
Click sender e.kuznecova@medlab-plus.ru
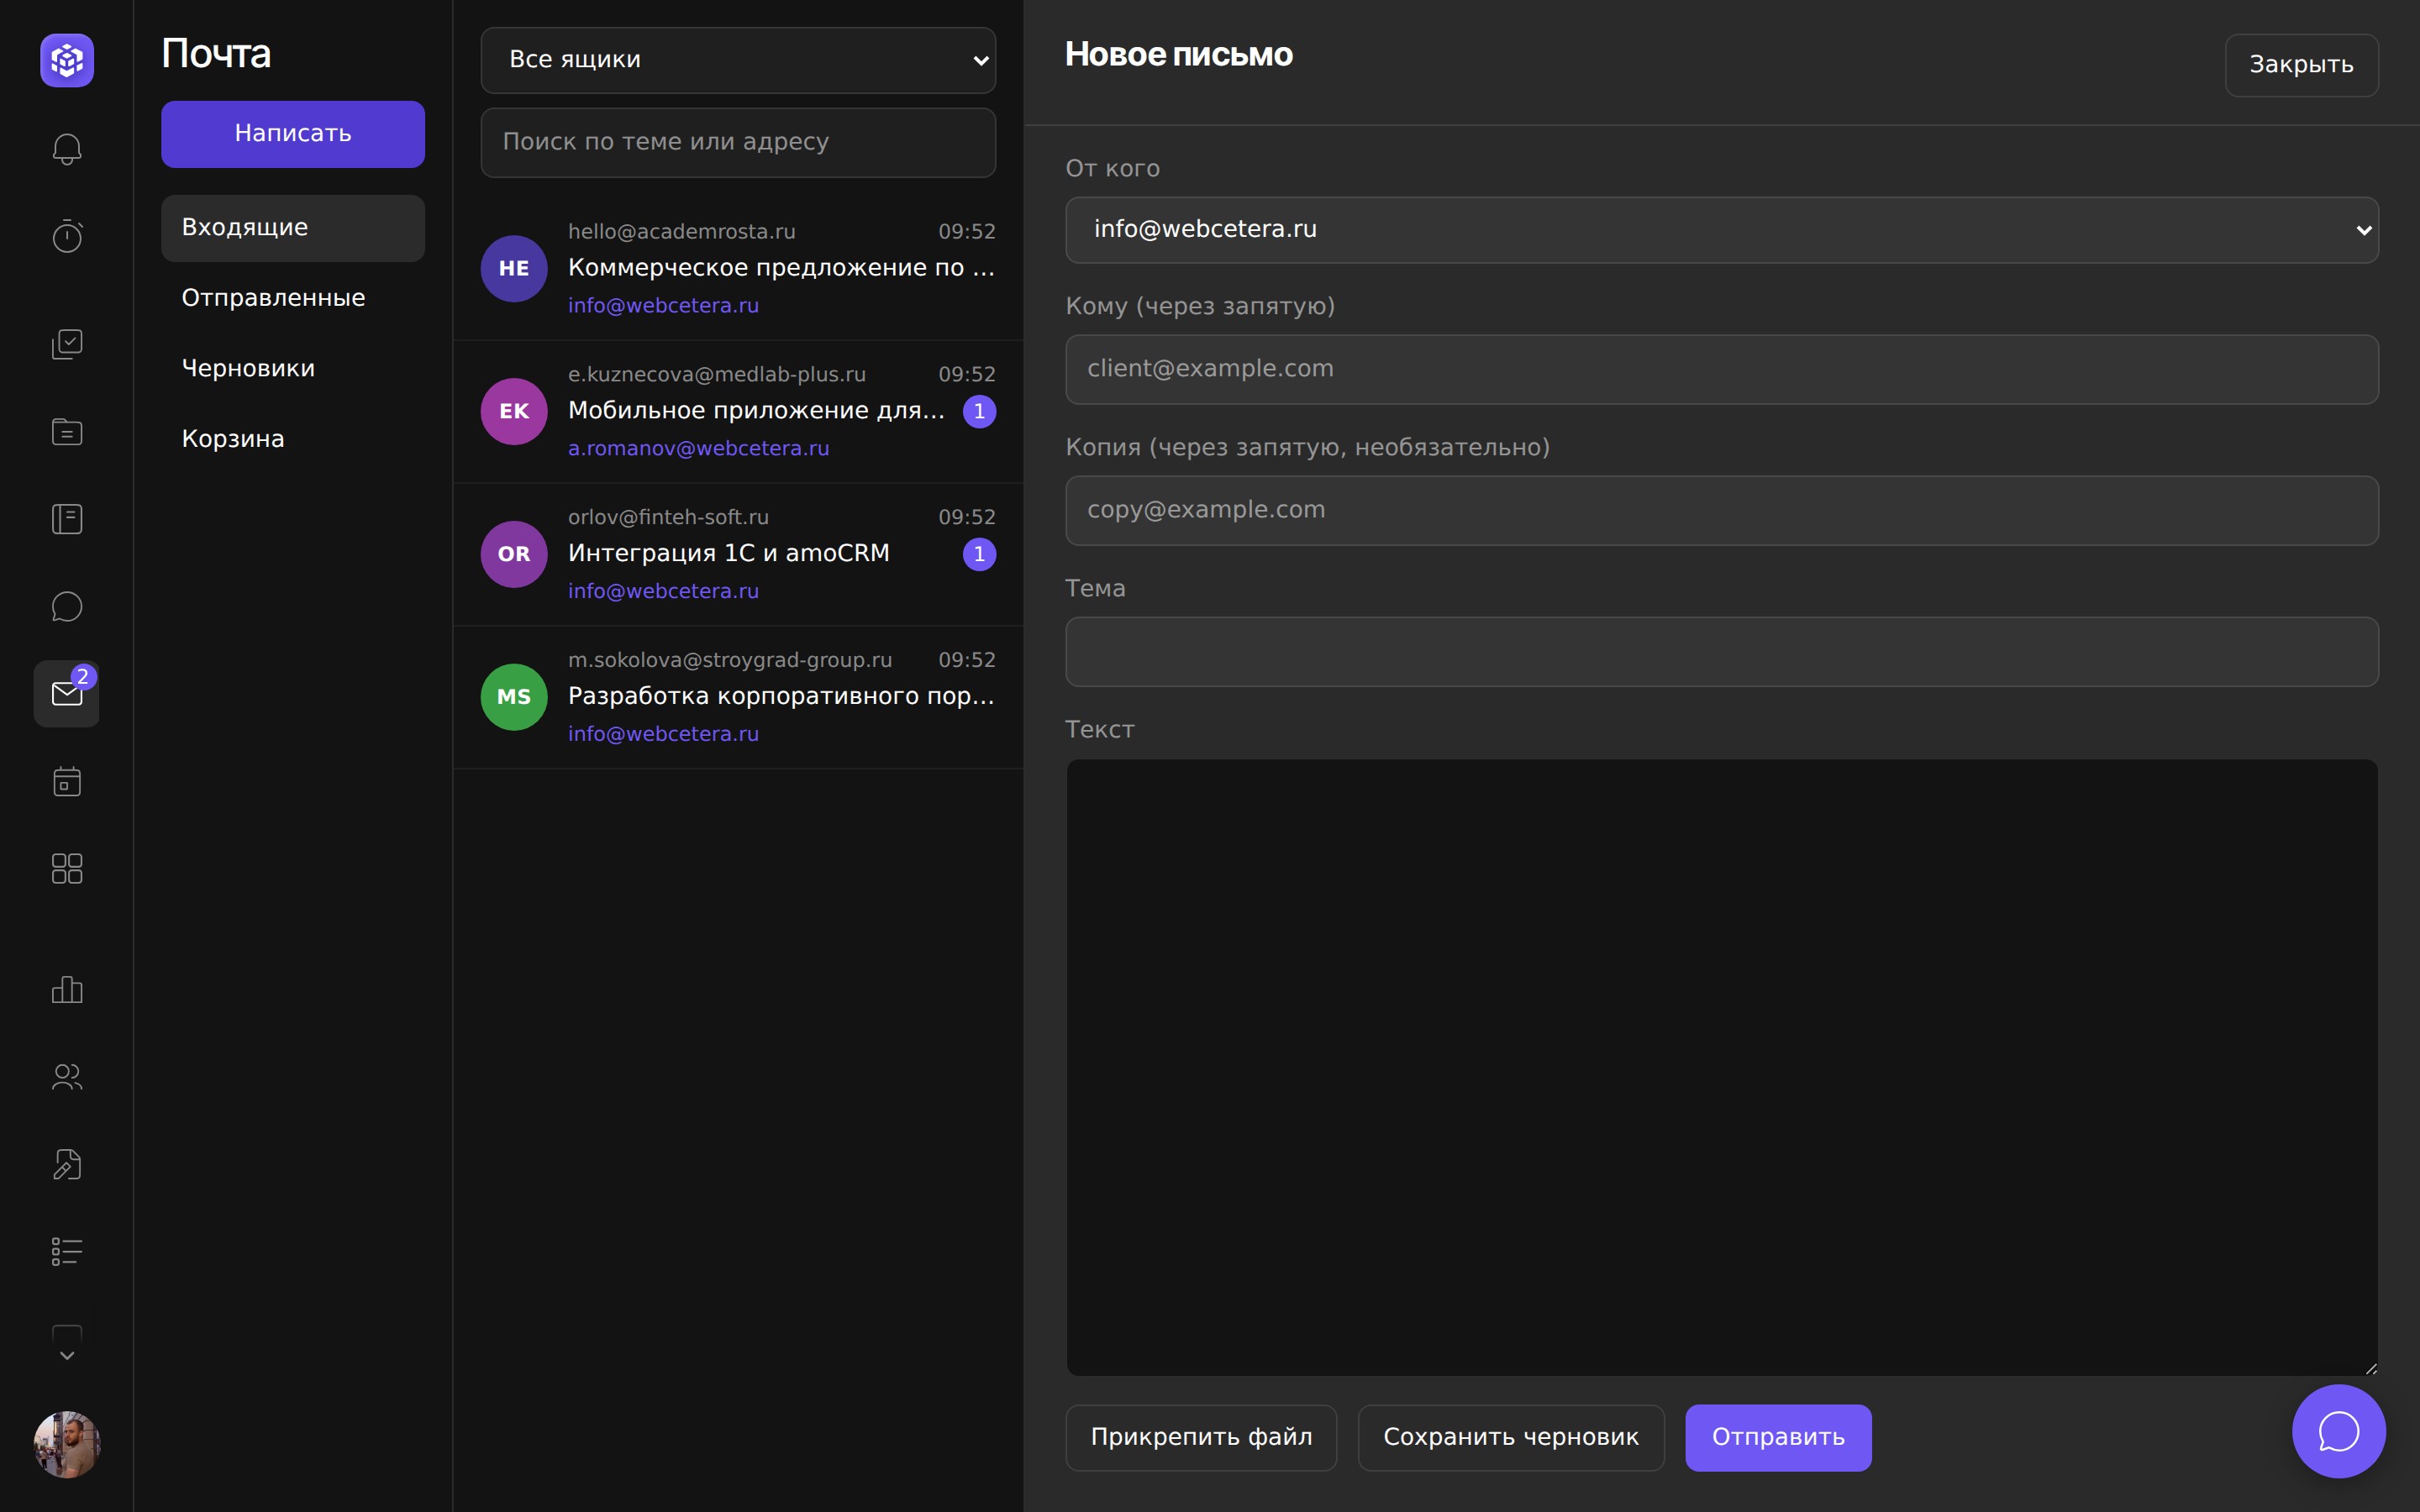[x=716, y=375]
